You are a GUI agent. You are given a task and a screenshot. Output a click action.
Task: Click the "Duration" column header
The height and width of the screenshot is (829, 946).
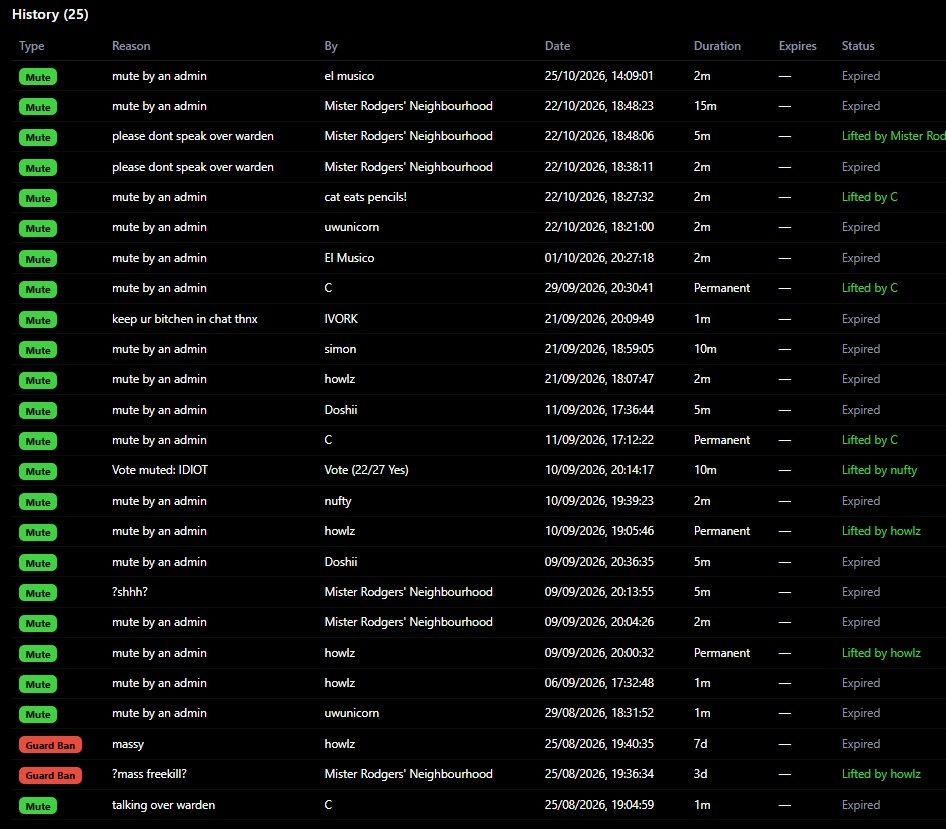(x=717, y=46)
